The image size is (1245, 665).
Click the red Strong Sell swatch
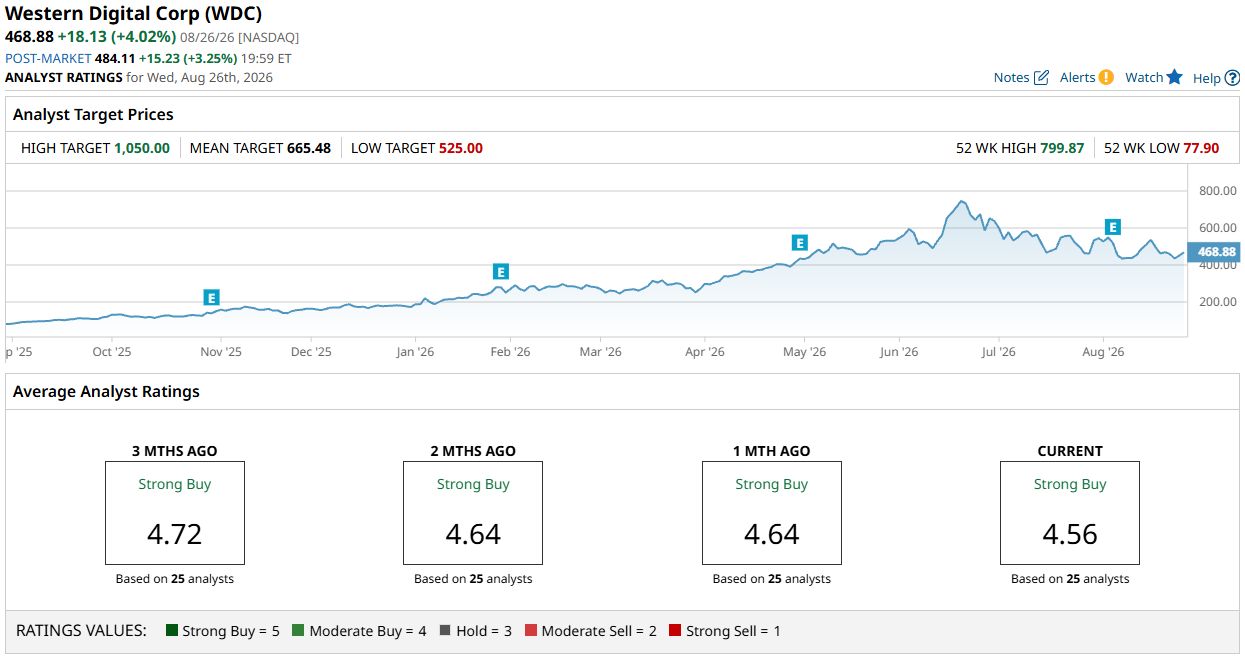675,631
